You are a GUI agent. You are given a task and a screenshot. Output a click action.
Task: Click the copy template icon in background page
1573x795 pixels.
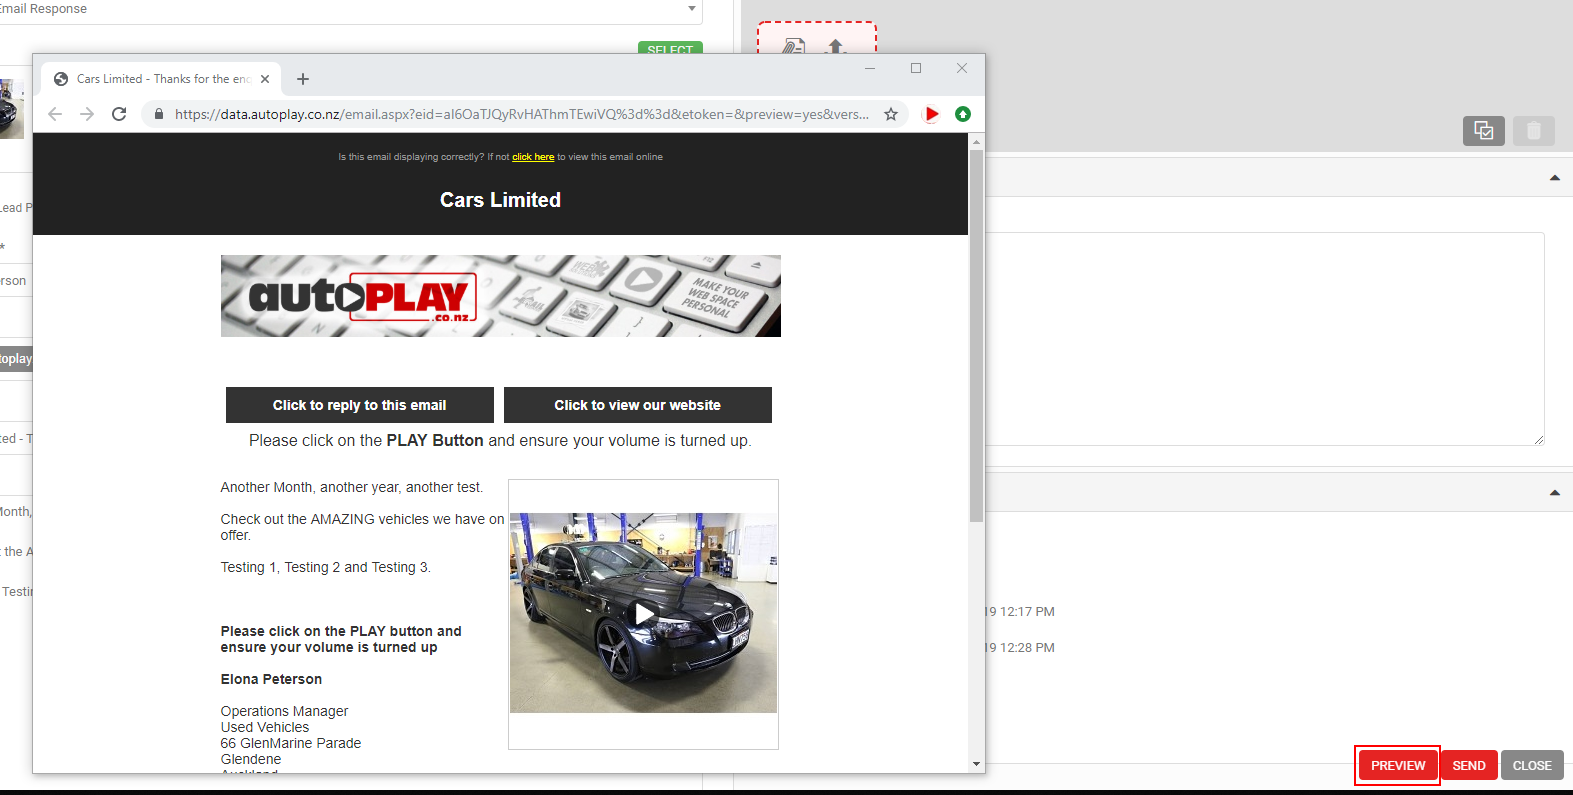pyautogui.click(x=1484, y=131)
